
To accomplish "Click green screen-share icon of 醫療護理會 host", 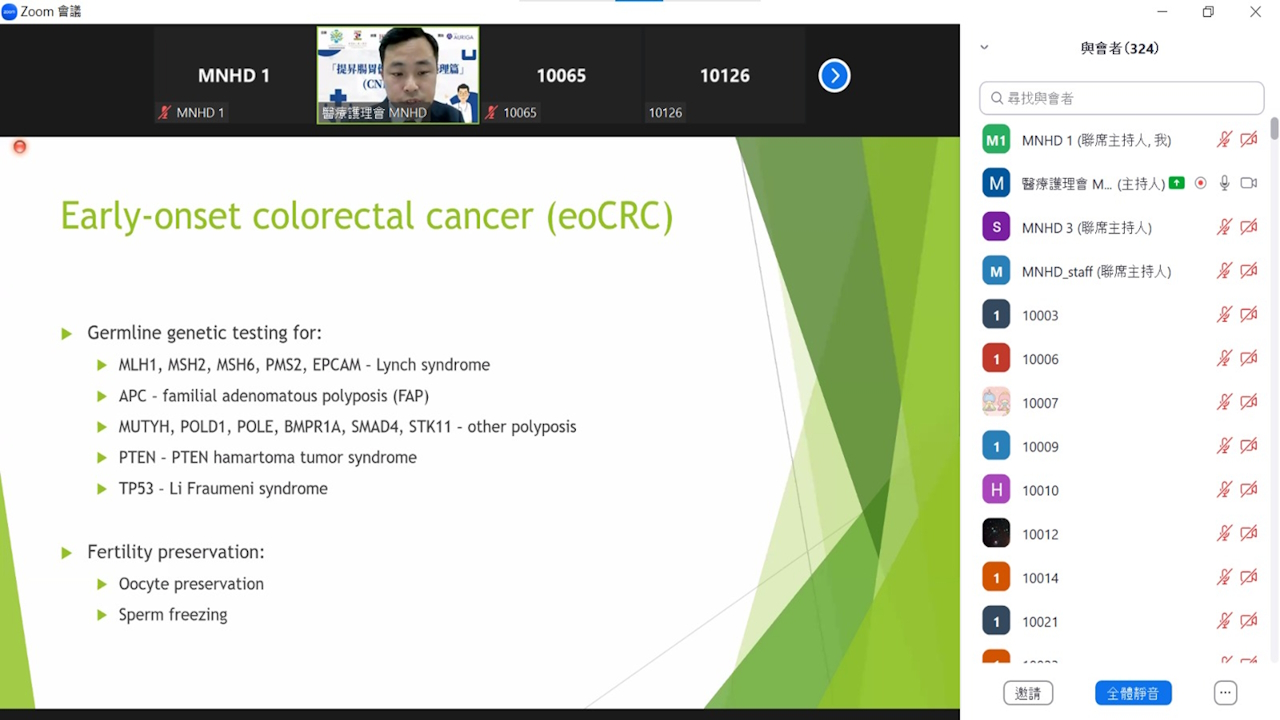I will pyautogui.click(x=1177, y=183).
